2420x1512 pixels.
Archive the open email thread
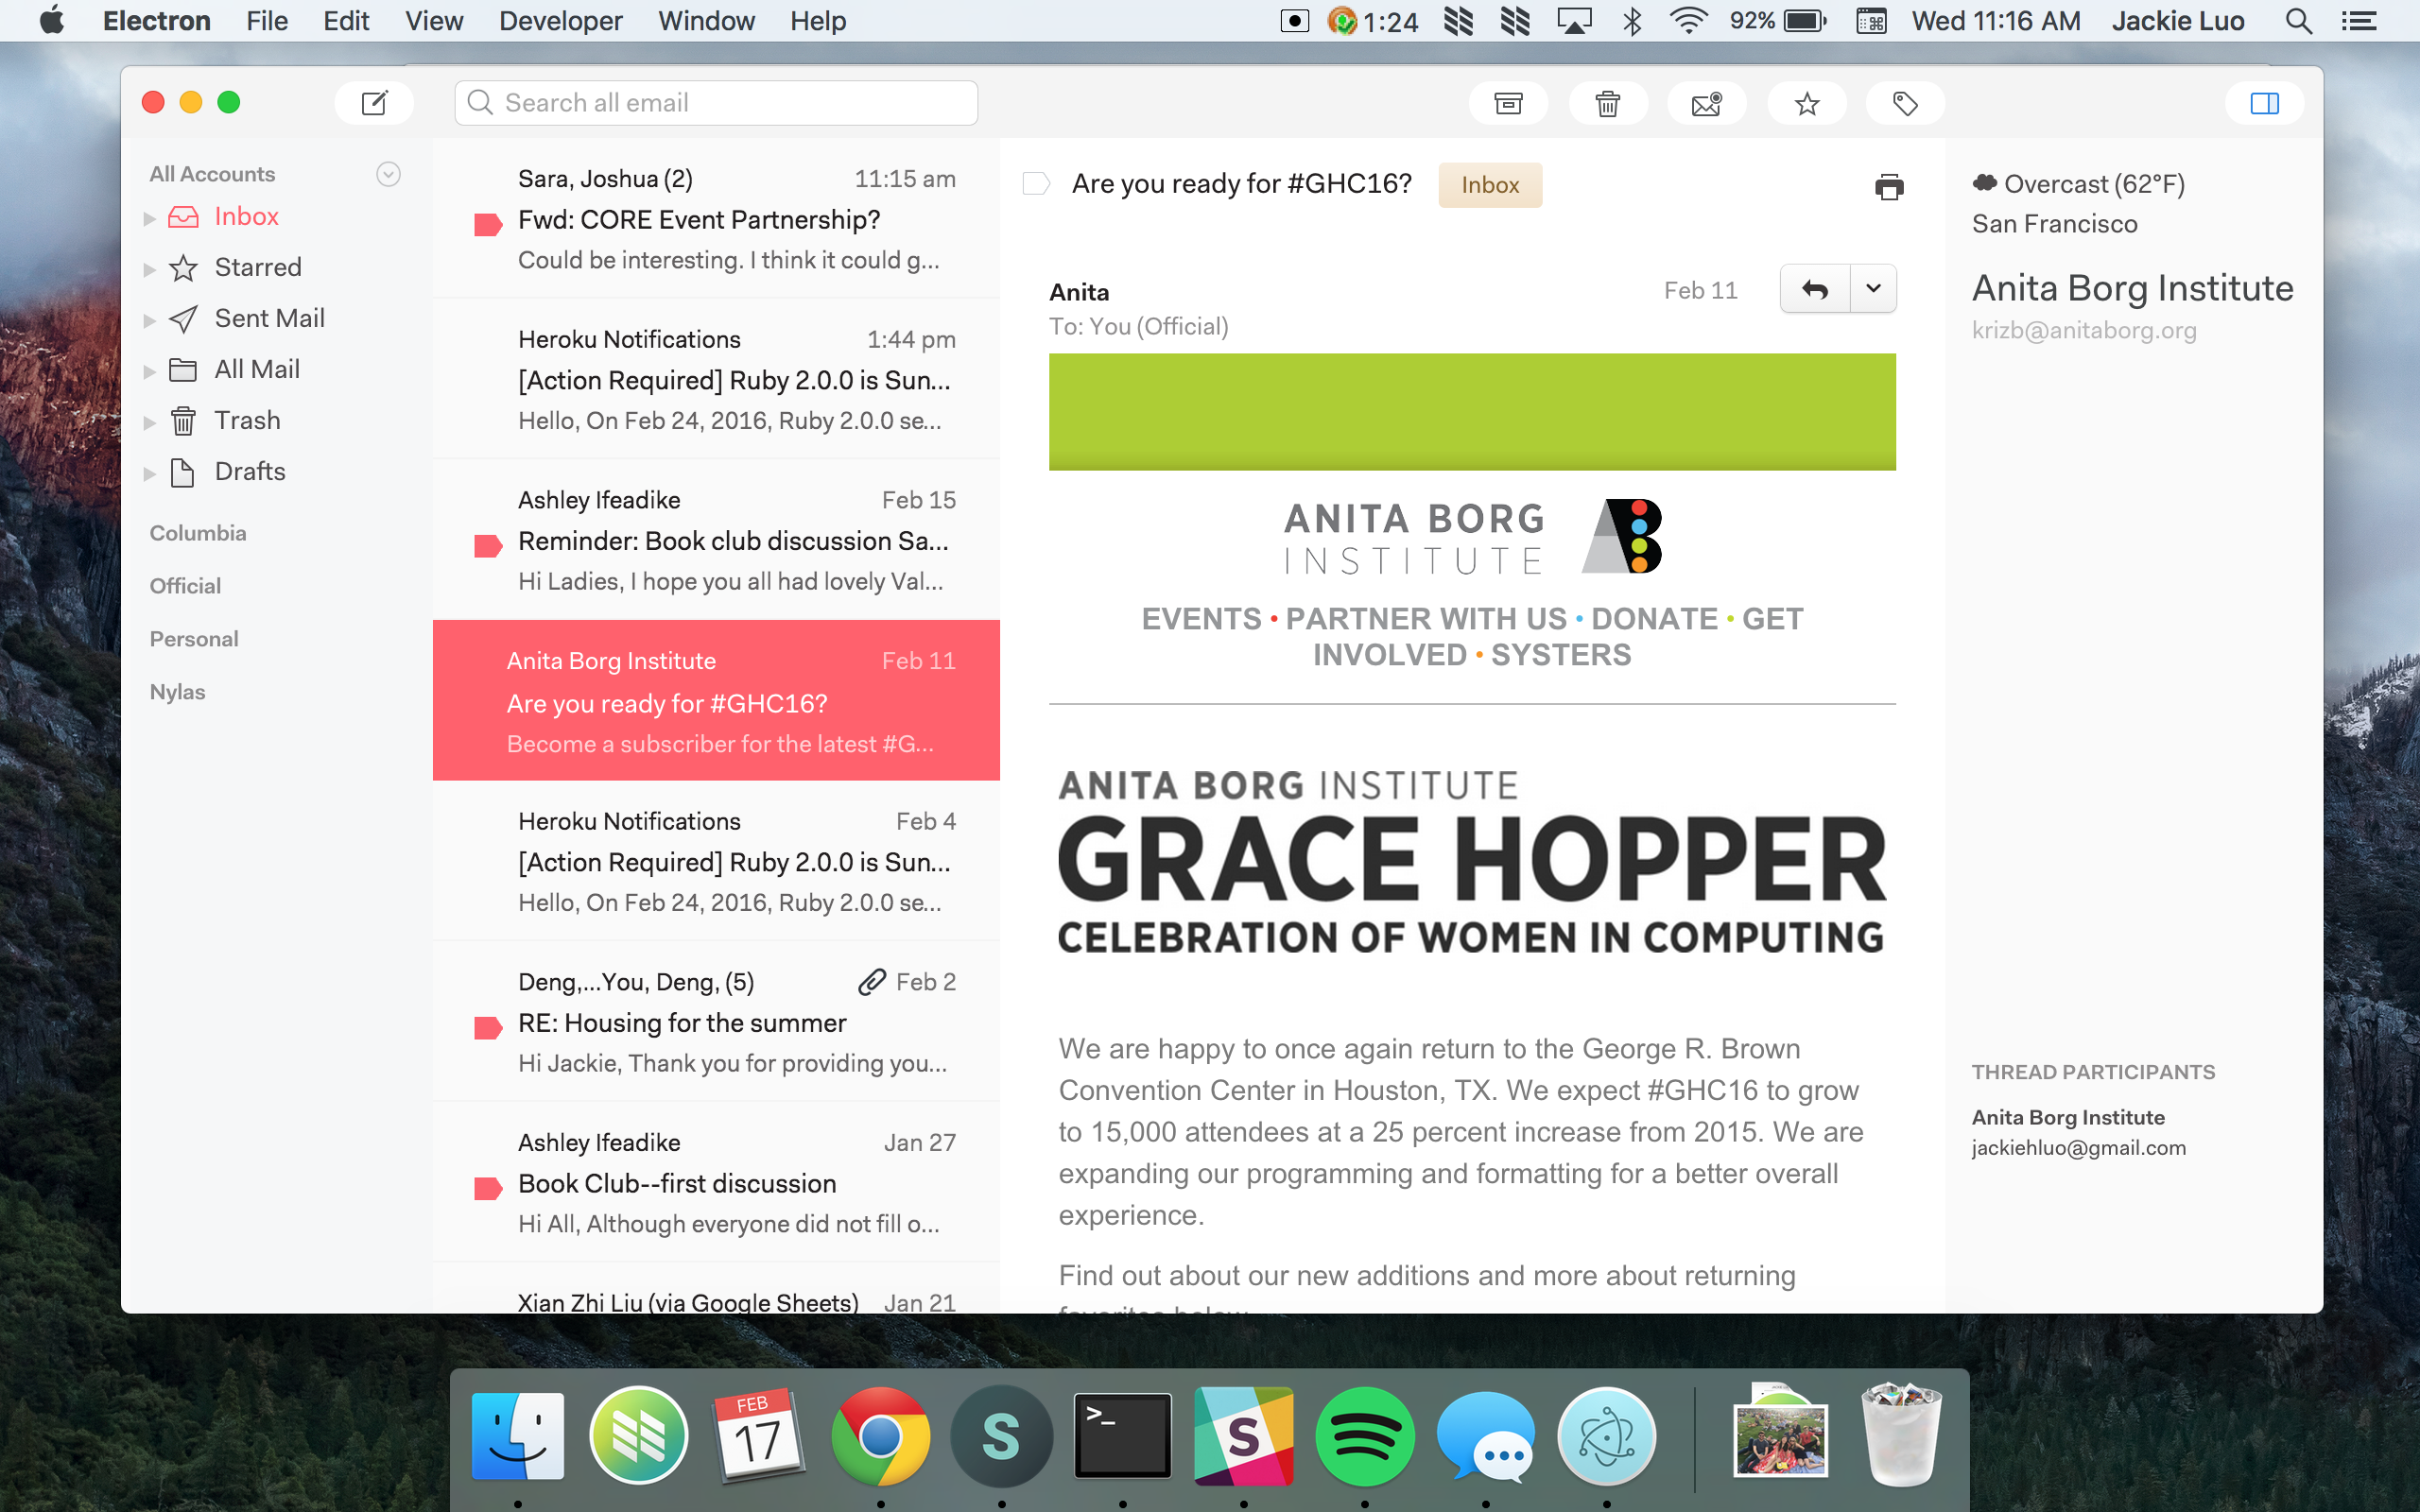[x=1508, y=103]
